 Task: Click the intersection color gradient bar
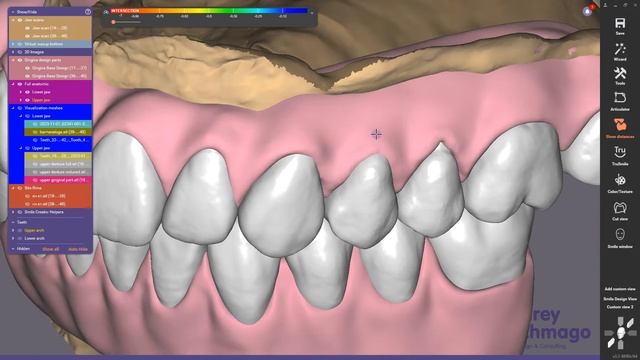pyautogui.click(x=209, y=11)
